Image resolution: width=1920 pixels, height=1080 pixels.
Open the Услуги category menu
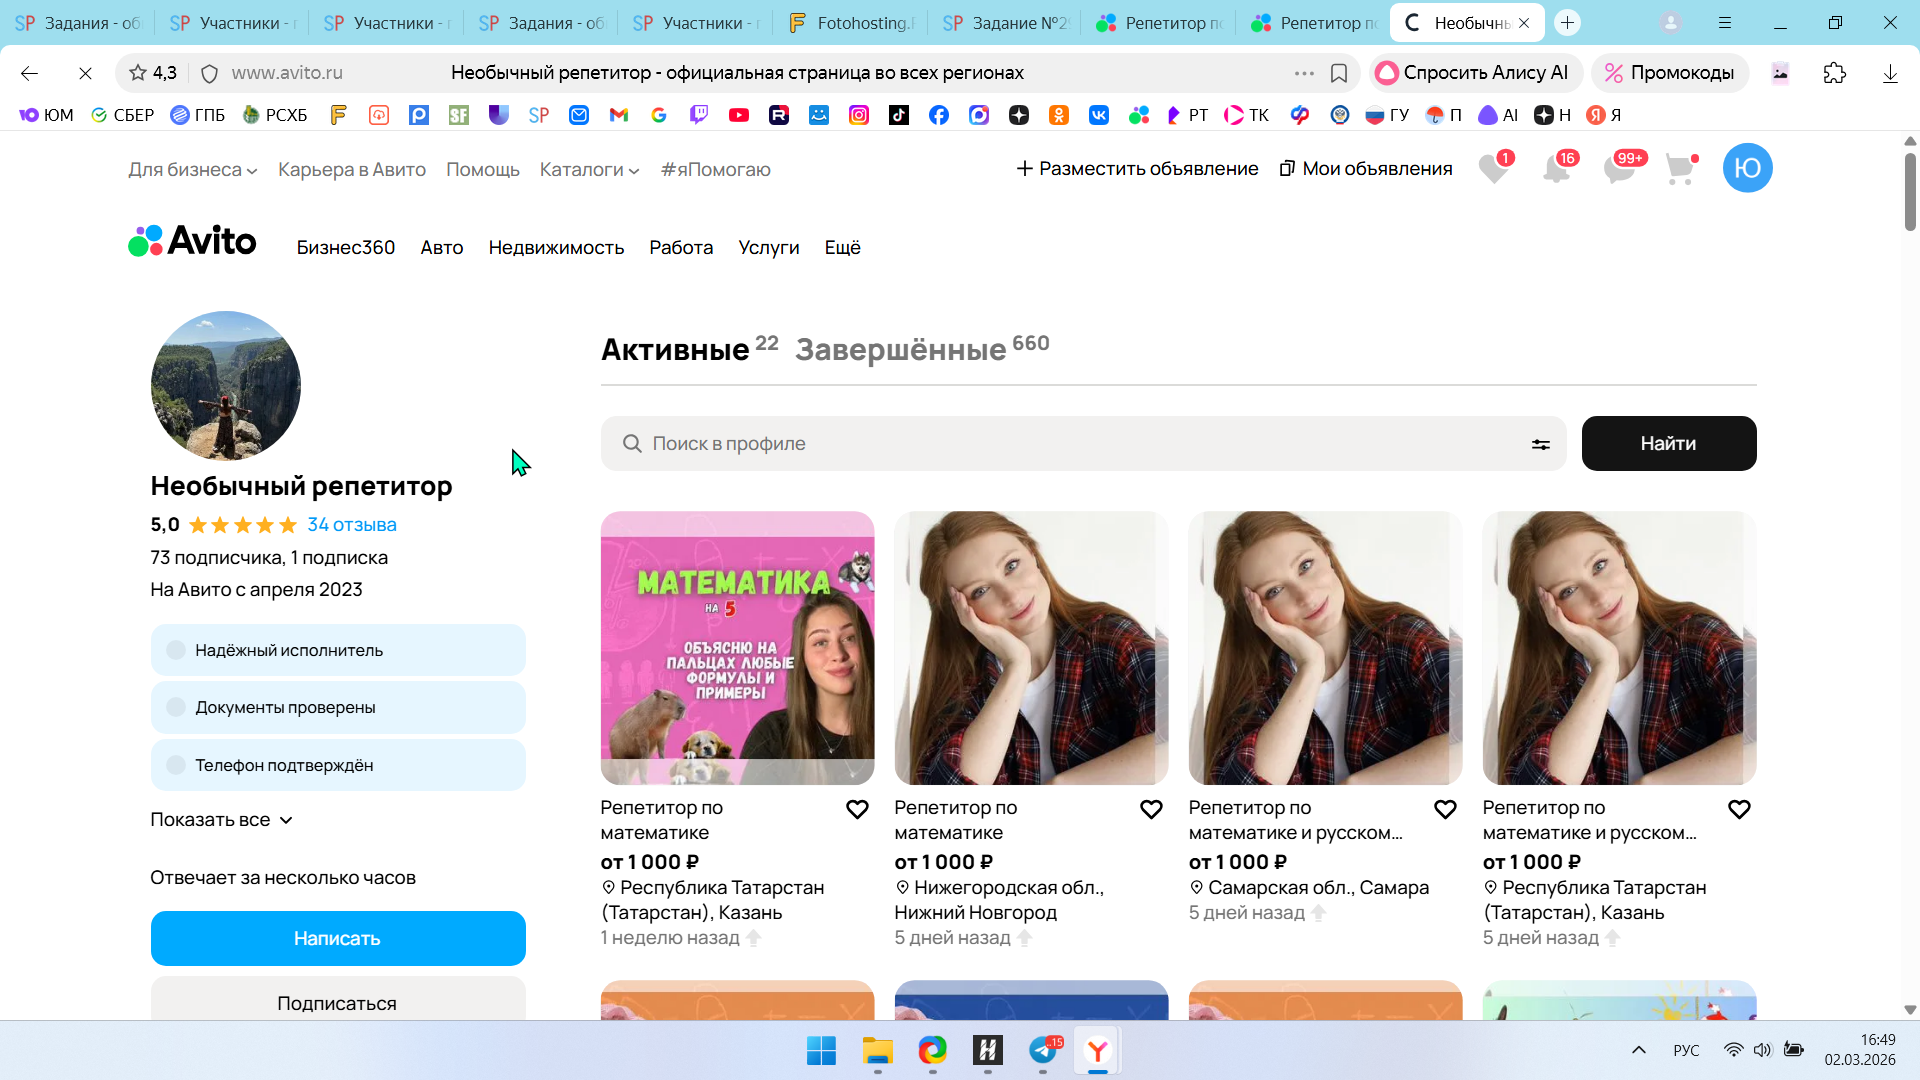[768, 247]
